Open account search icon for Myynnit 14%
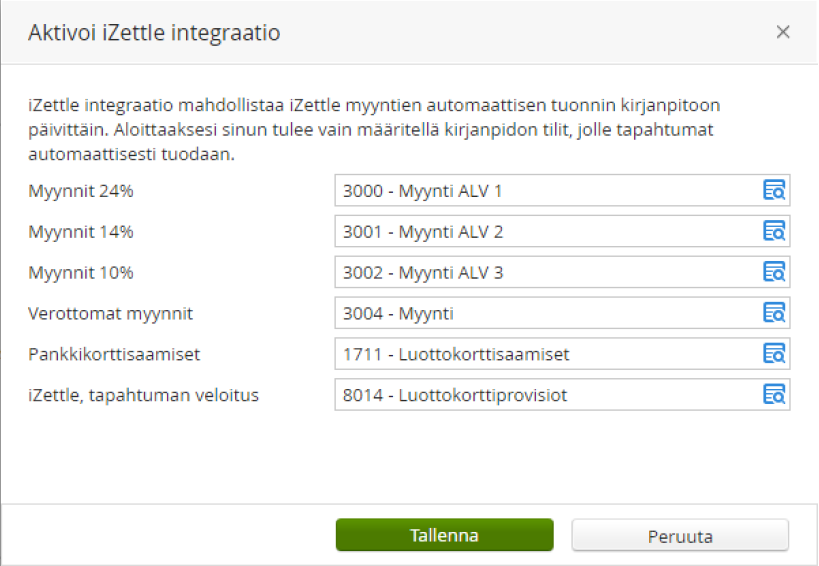The height and width of the screenshot is (566, 819). coord(774,231)
